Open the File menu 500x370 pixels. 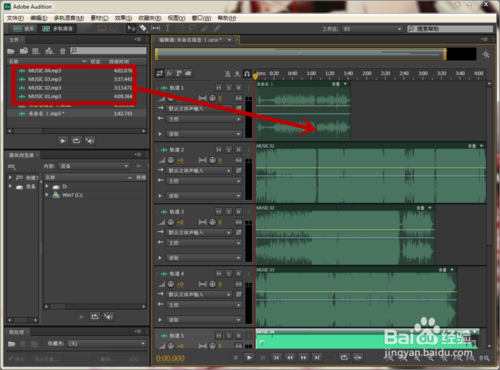tap(15, 18)
